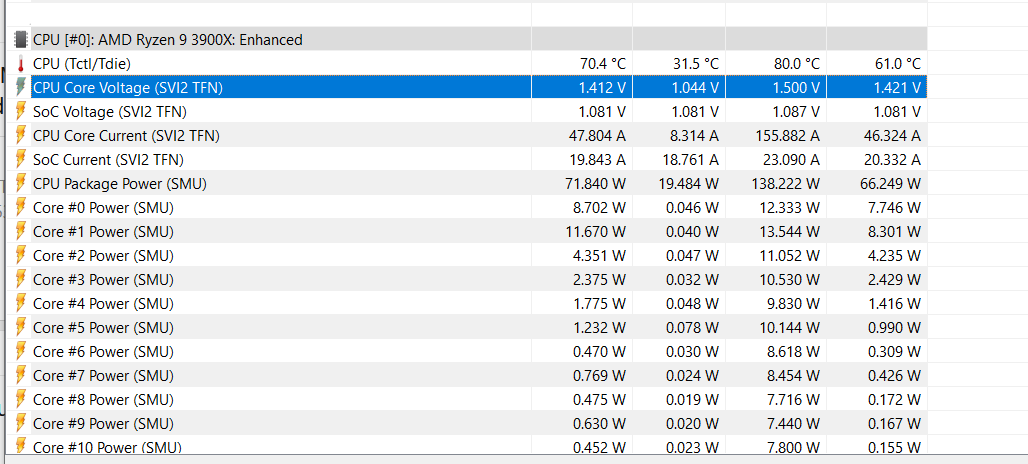1028x464 pixels.
Task: Select the SoC Current (SVI2 TFN) label
Action: click(108, 160)
